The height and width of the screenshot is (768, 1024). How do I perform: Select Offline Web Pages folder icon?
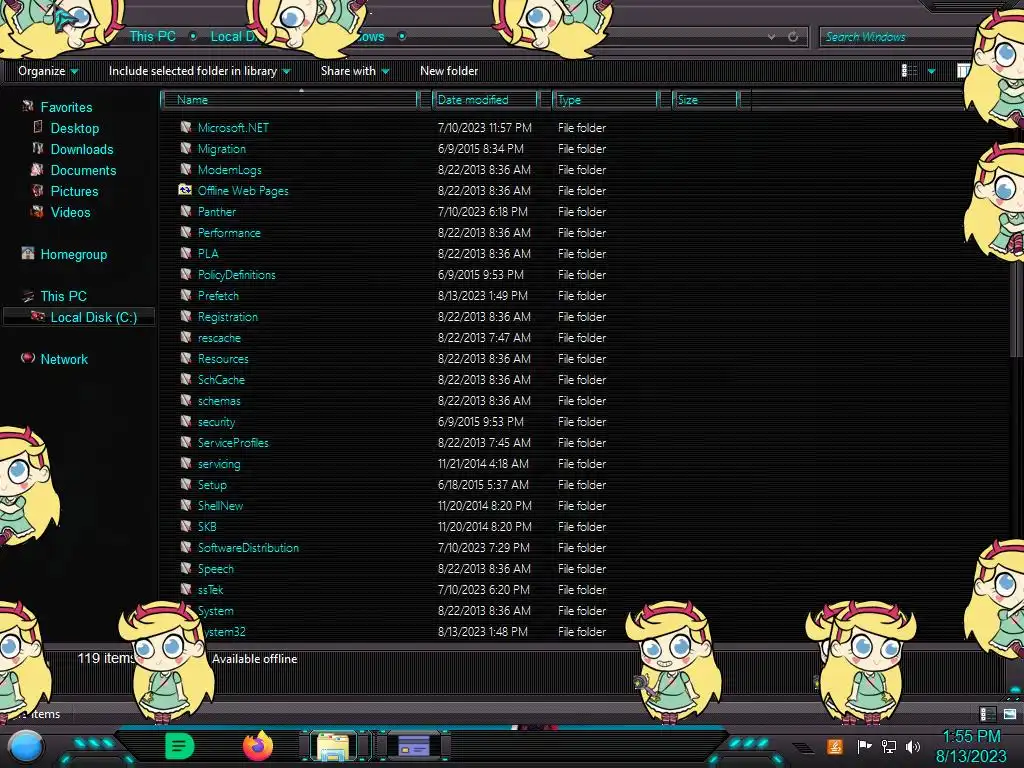pyautogui.click(x=185, y=190)
